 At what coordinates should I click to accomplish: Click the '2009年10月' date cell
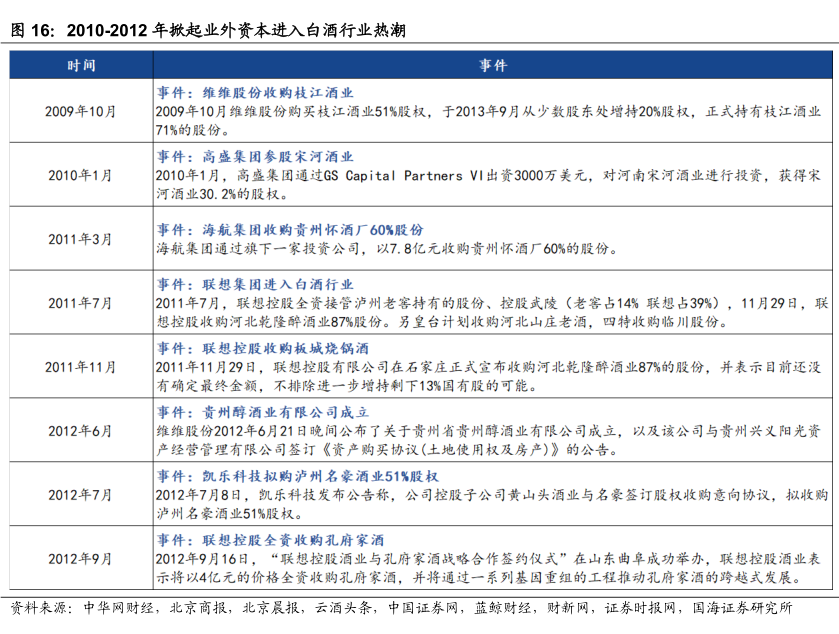point(81,112)
